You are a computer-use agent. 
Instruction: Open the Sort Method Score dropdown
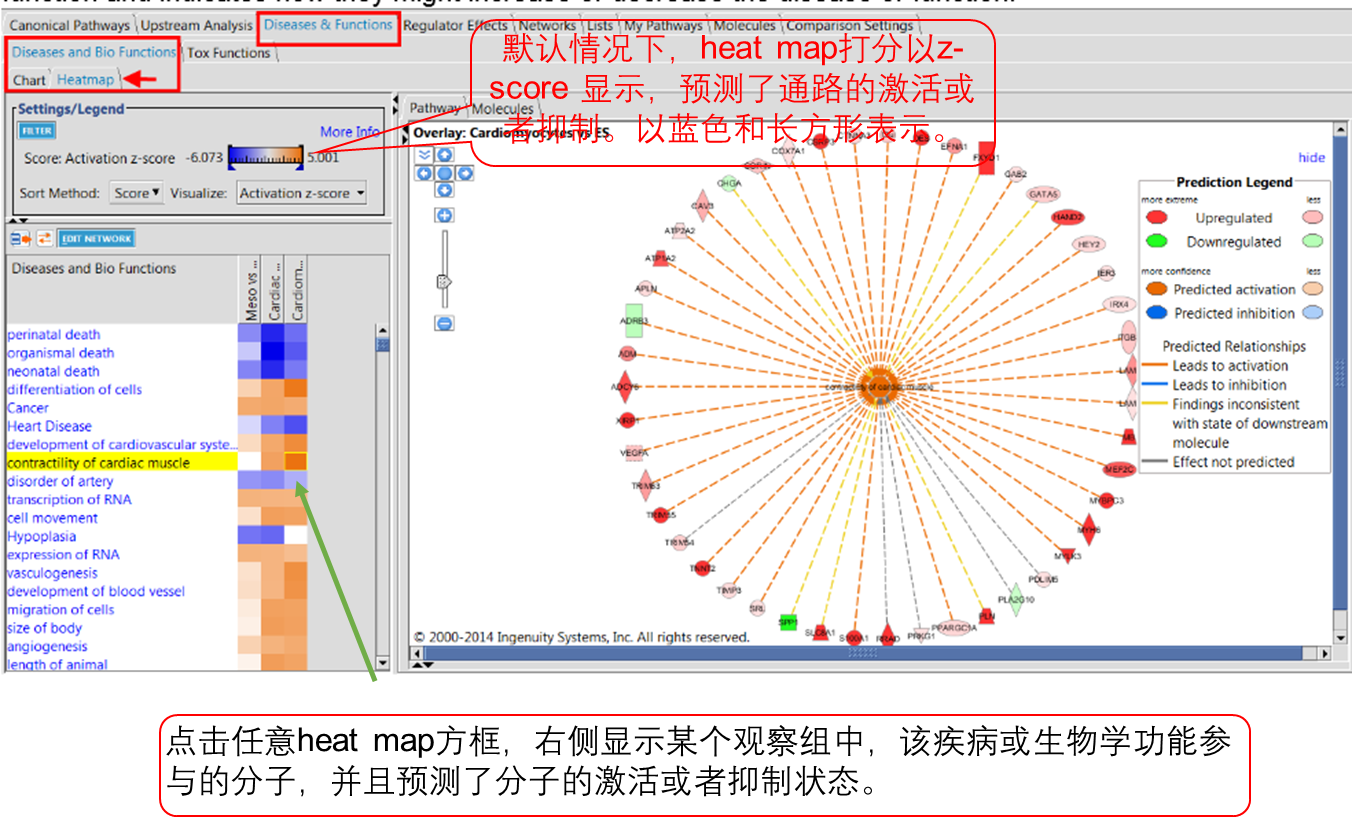136,194
